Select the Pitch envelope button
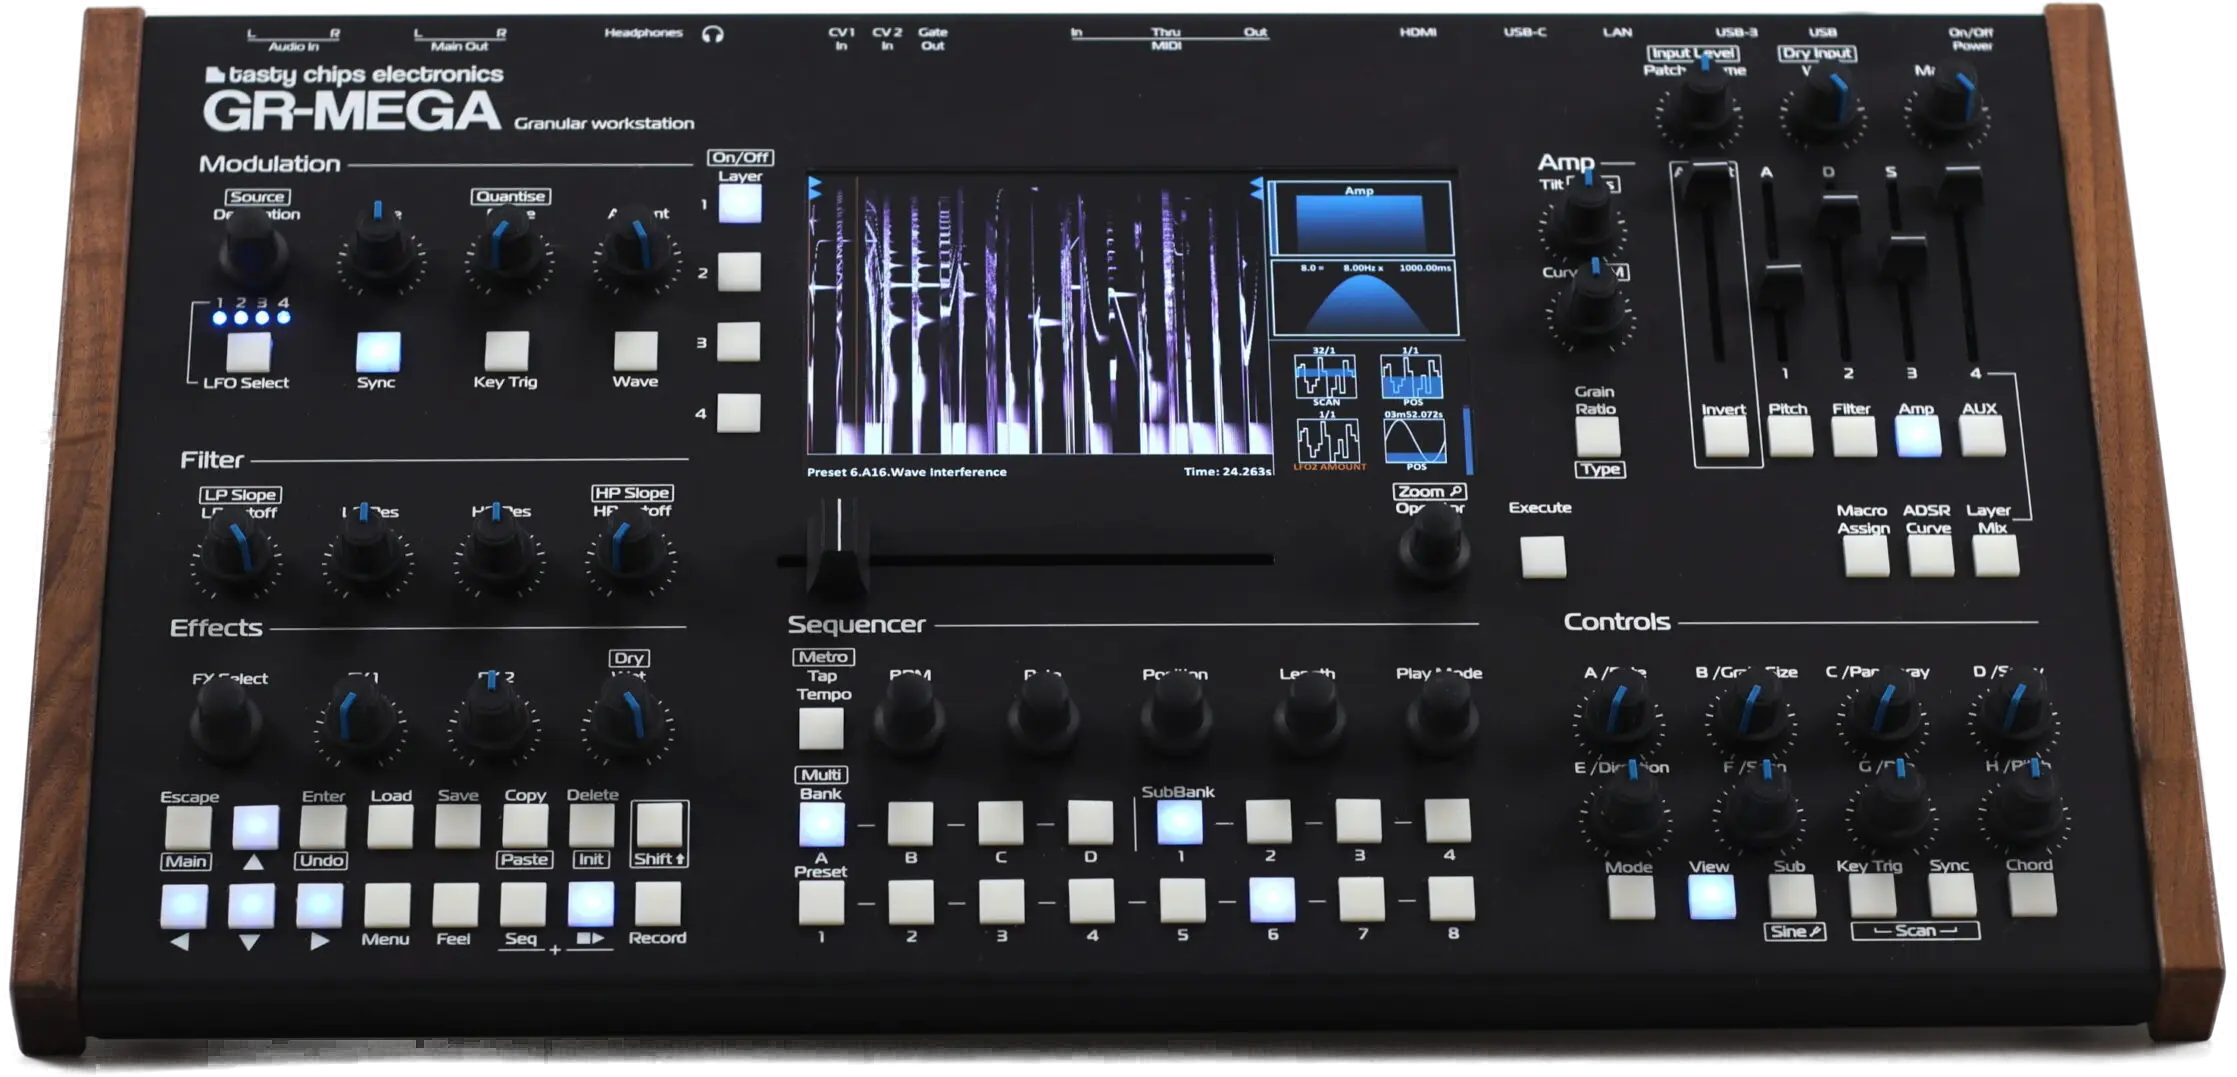This screenshot has width=2237, height=1077. click(1790, 437)
